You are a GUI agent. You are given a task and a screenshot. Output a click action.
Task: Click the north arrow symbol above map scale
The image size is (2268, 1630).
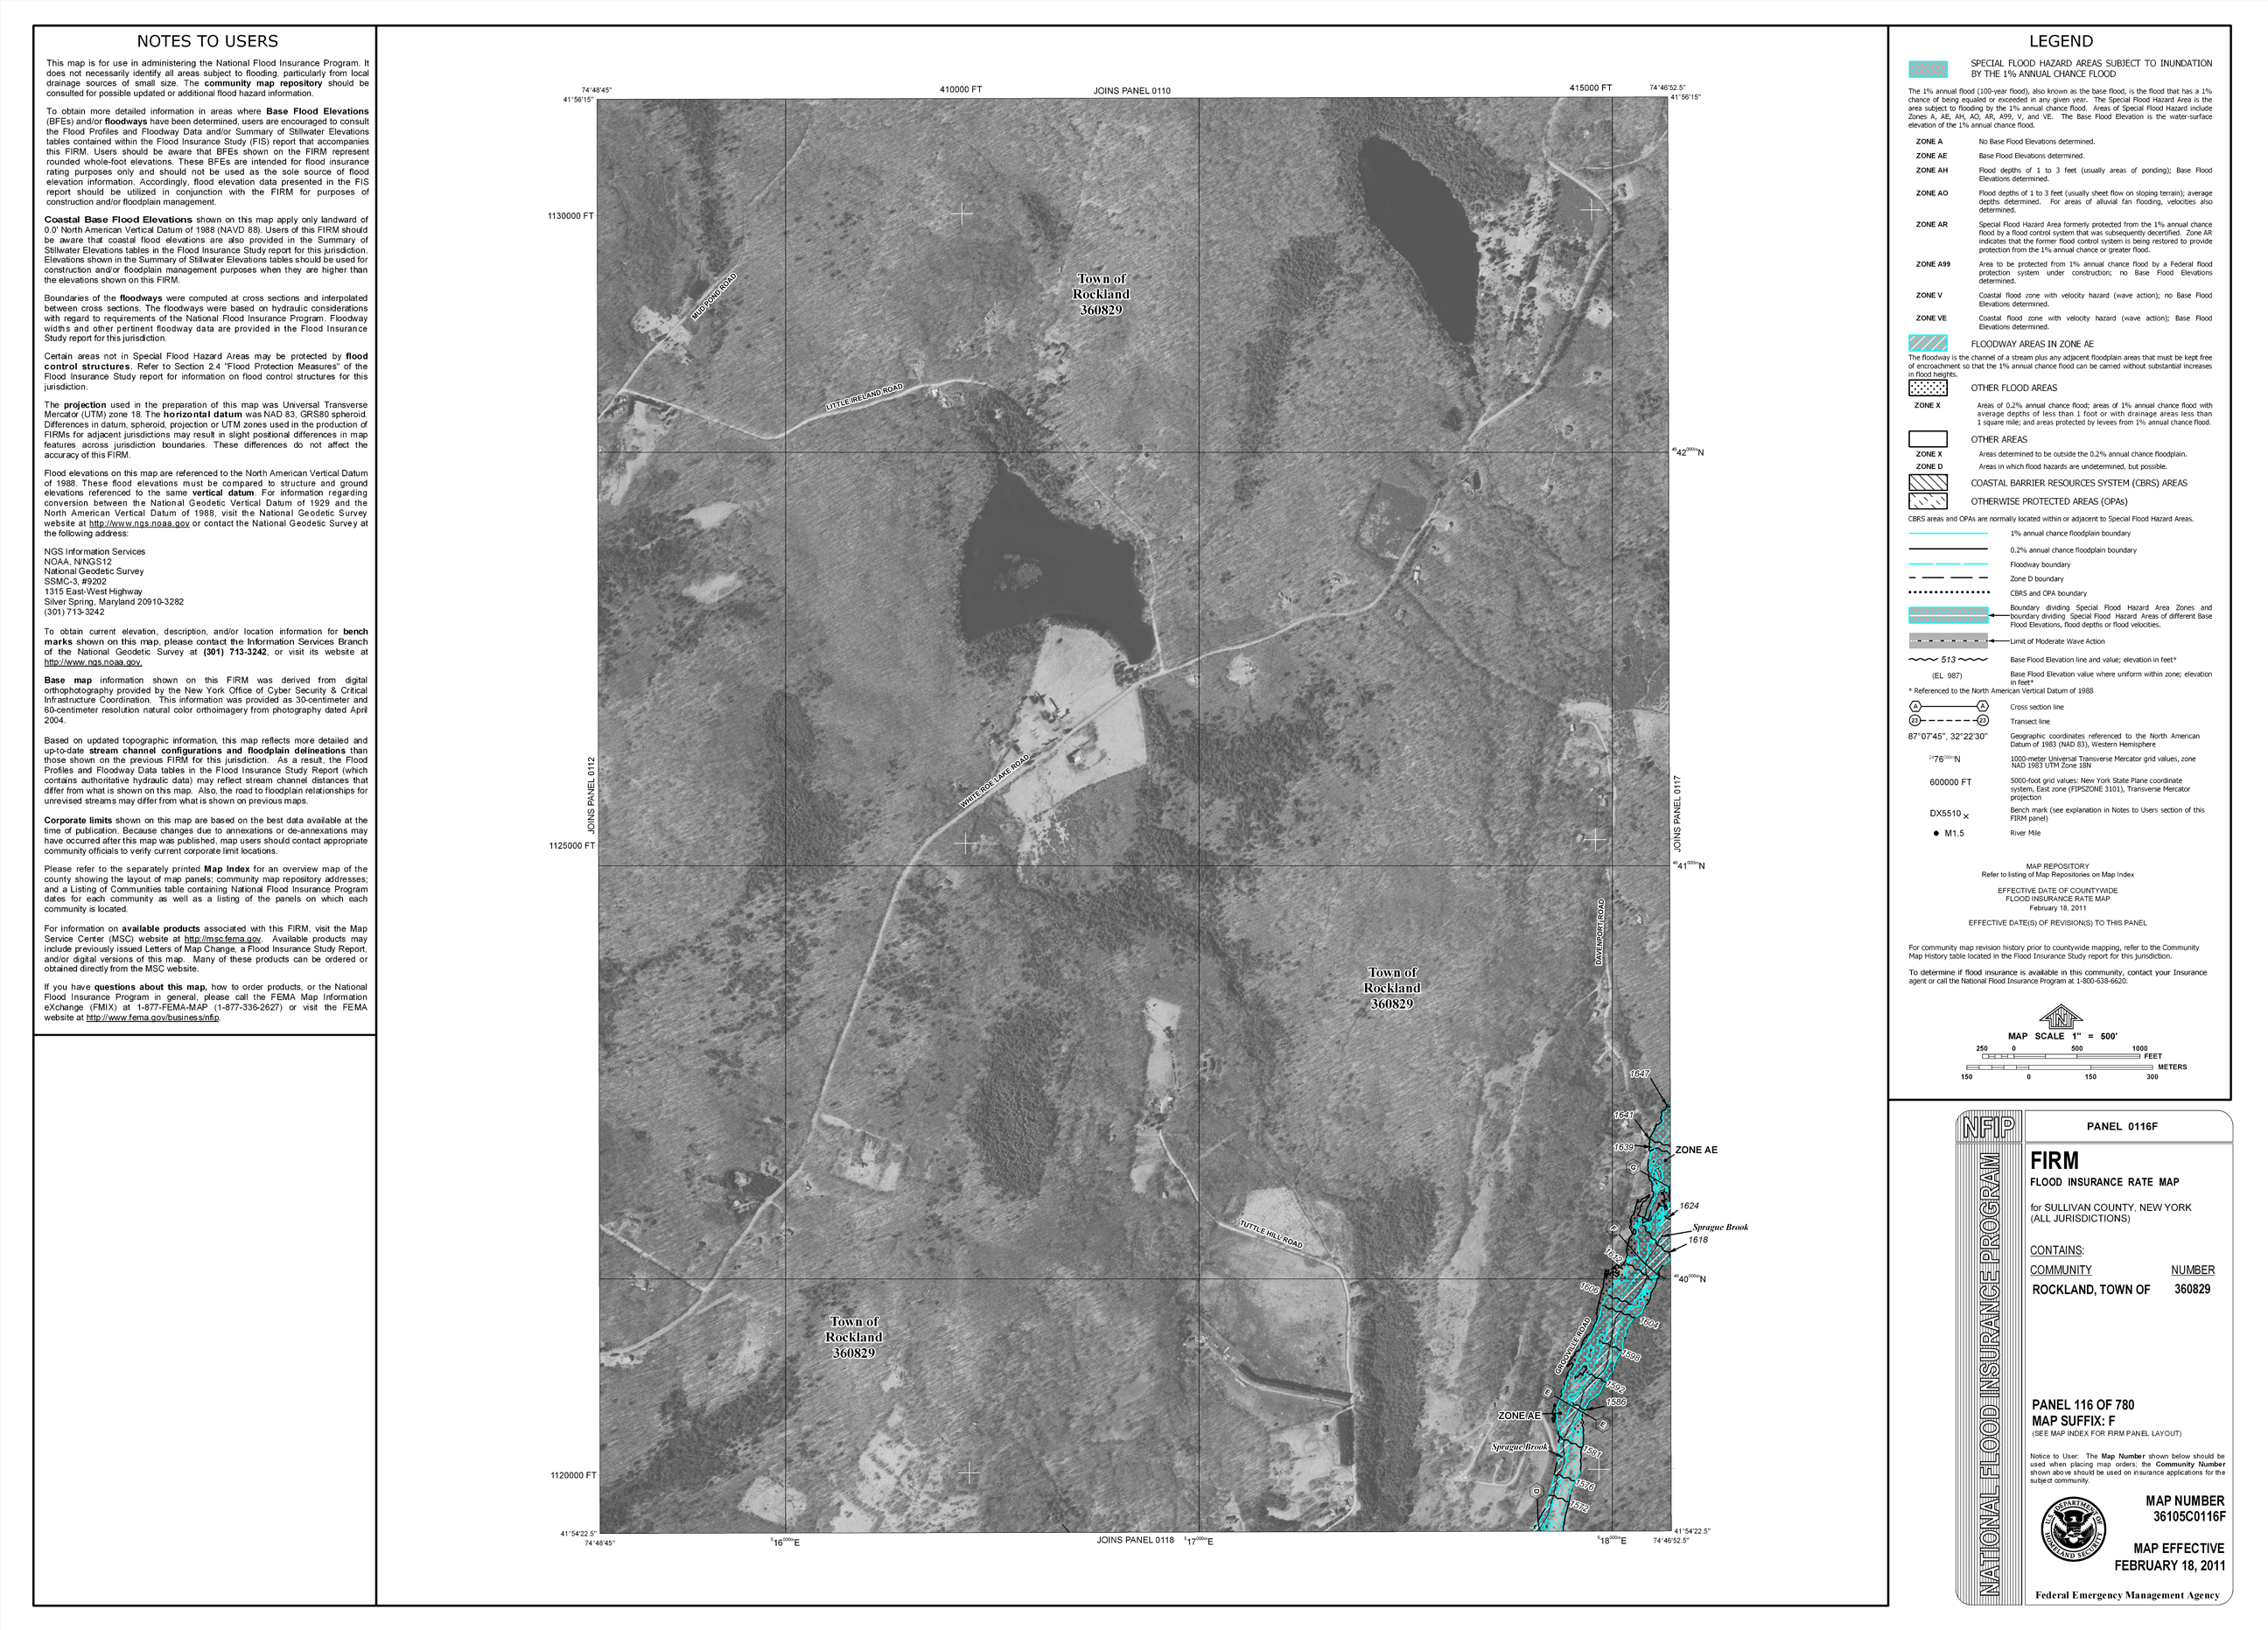pos(2060,1017)
